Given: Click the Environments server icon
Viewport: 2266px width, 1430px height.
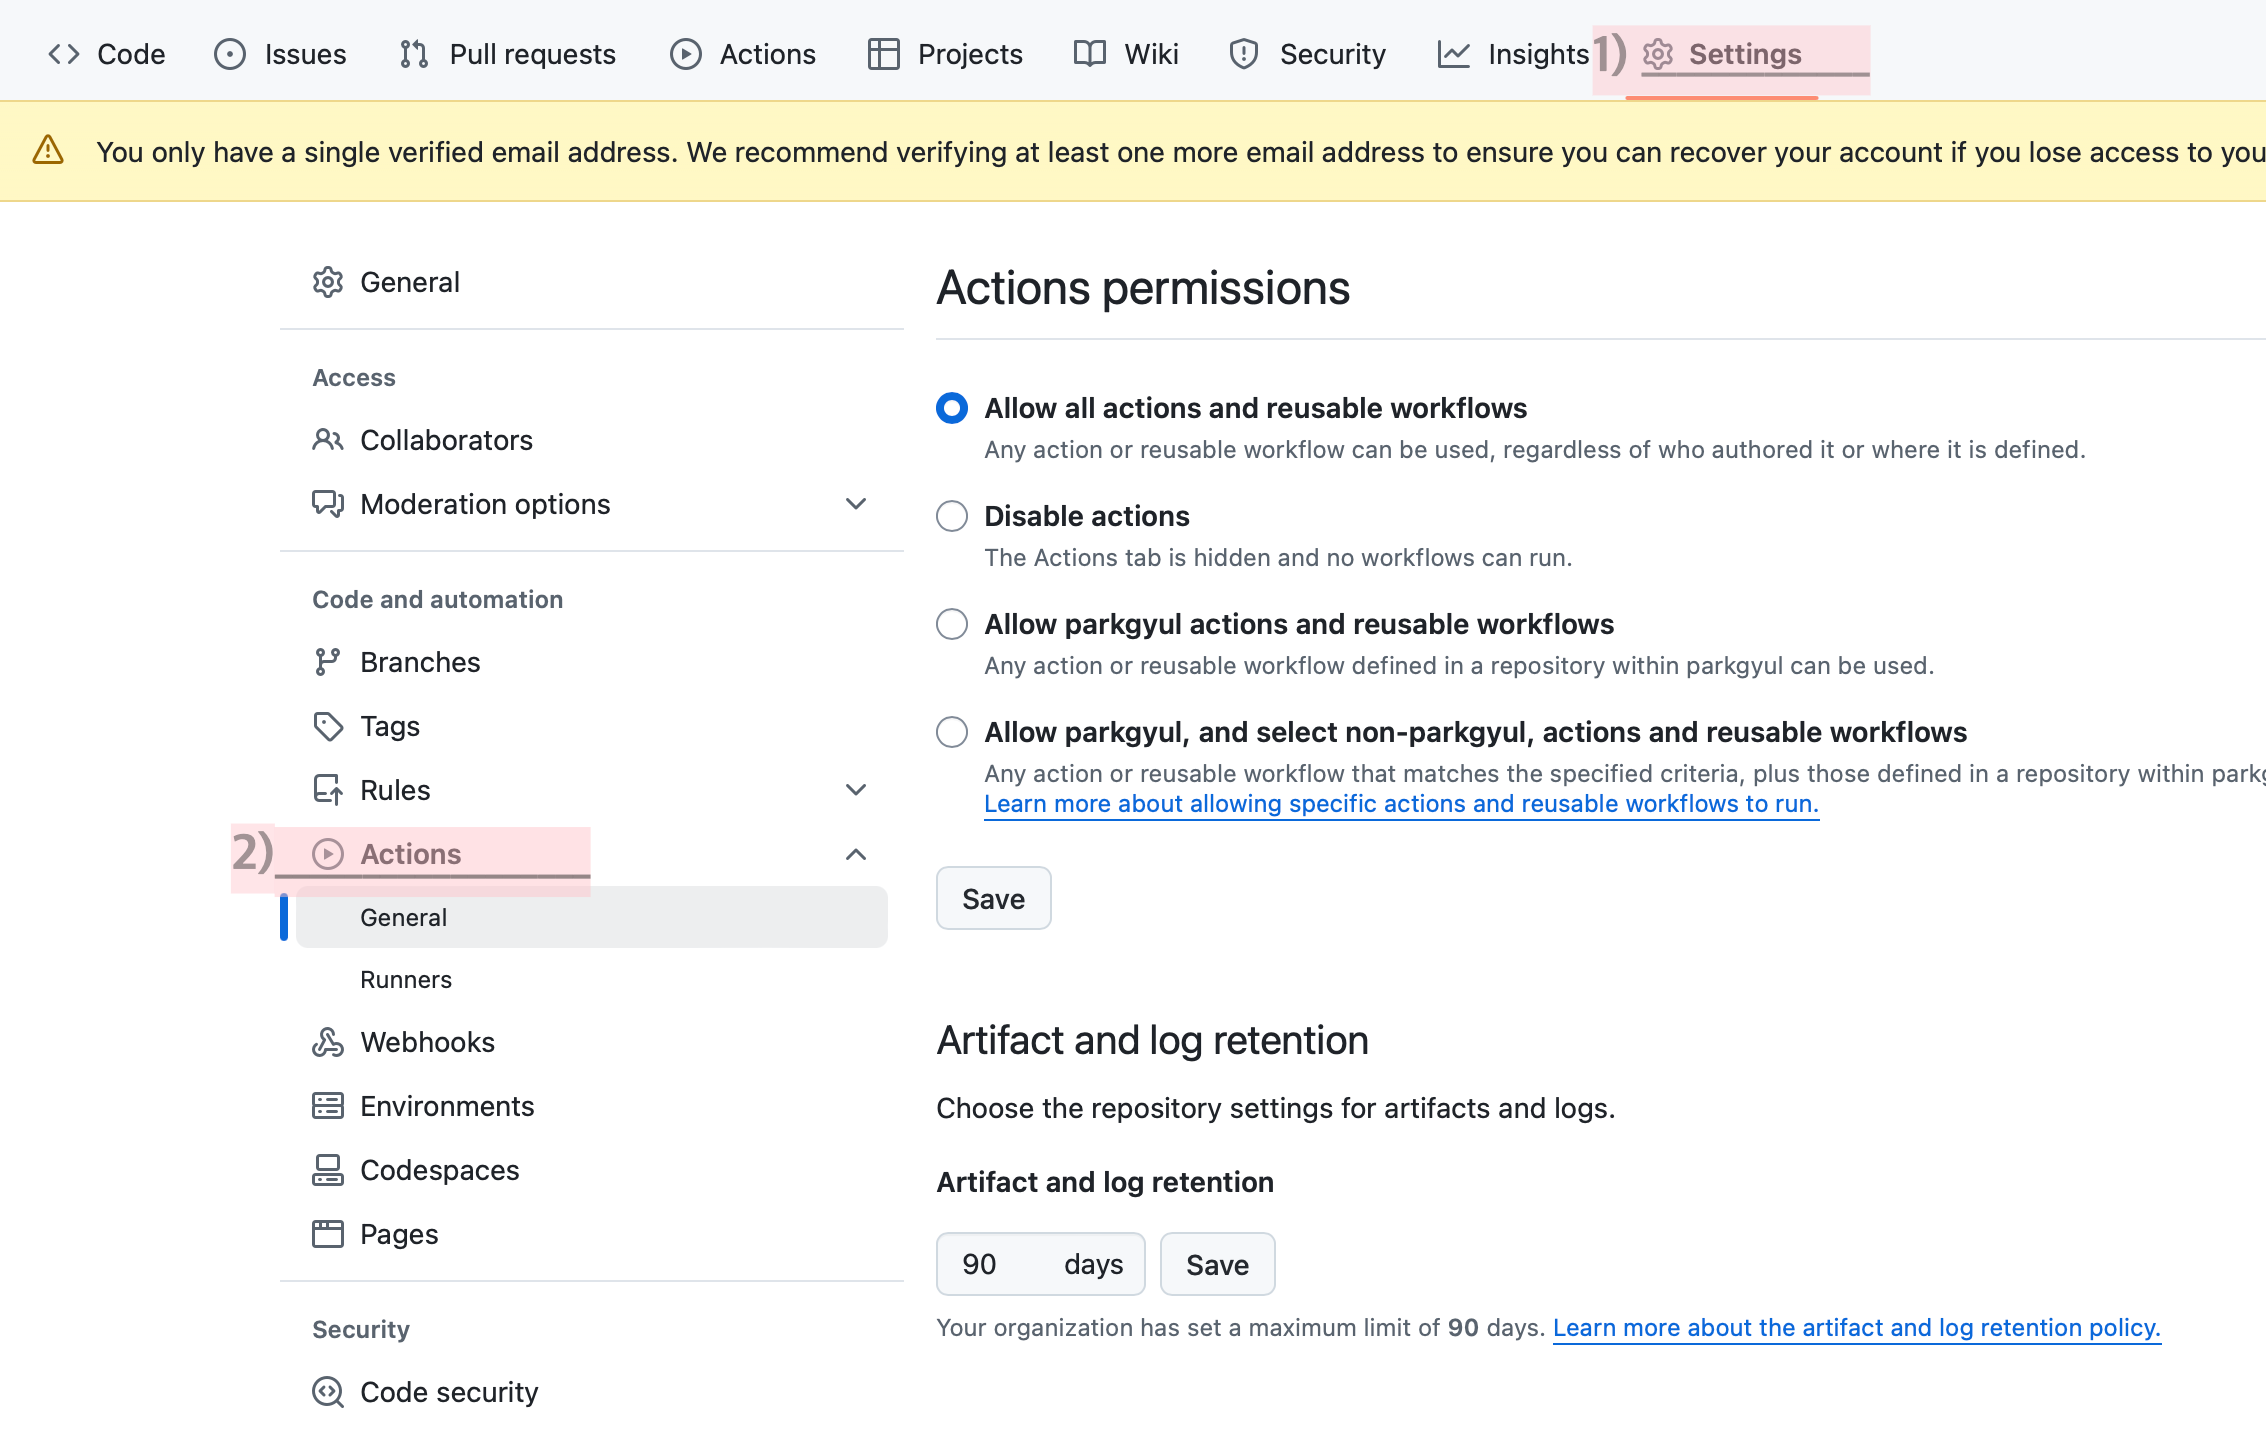Looking at the screenshot, I should (327, 1106).
